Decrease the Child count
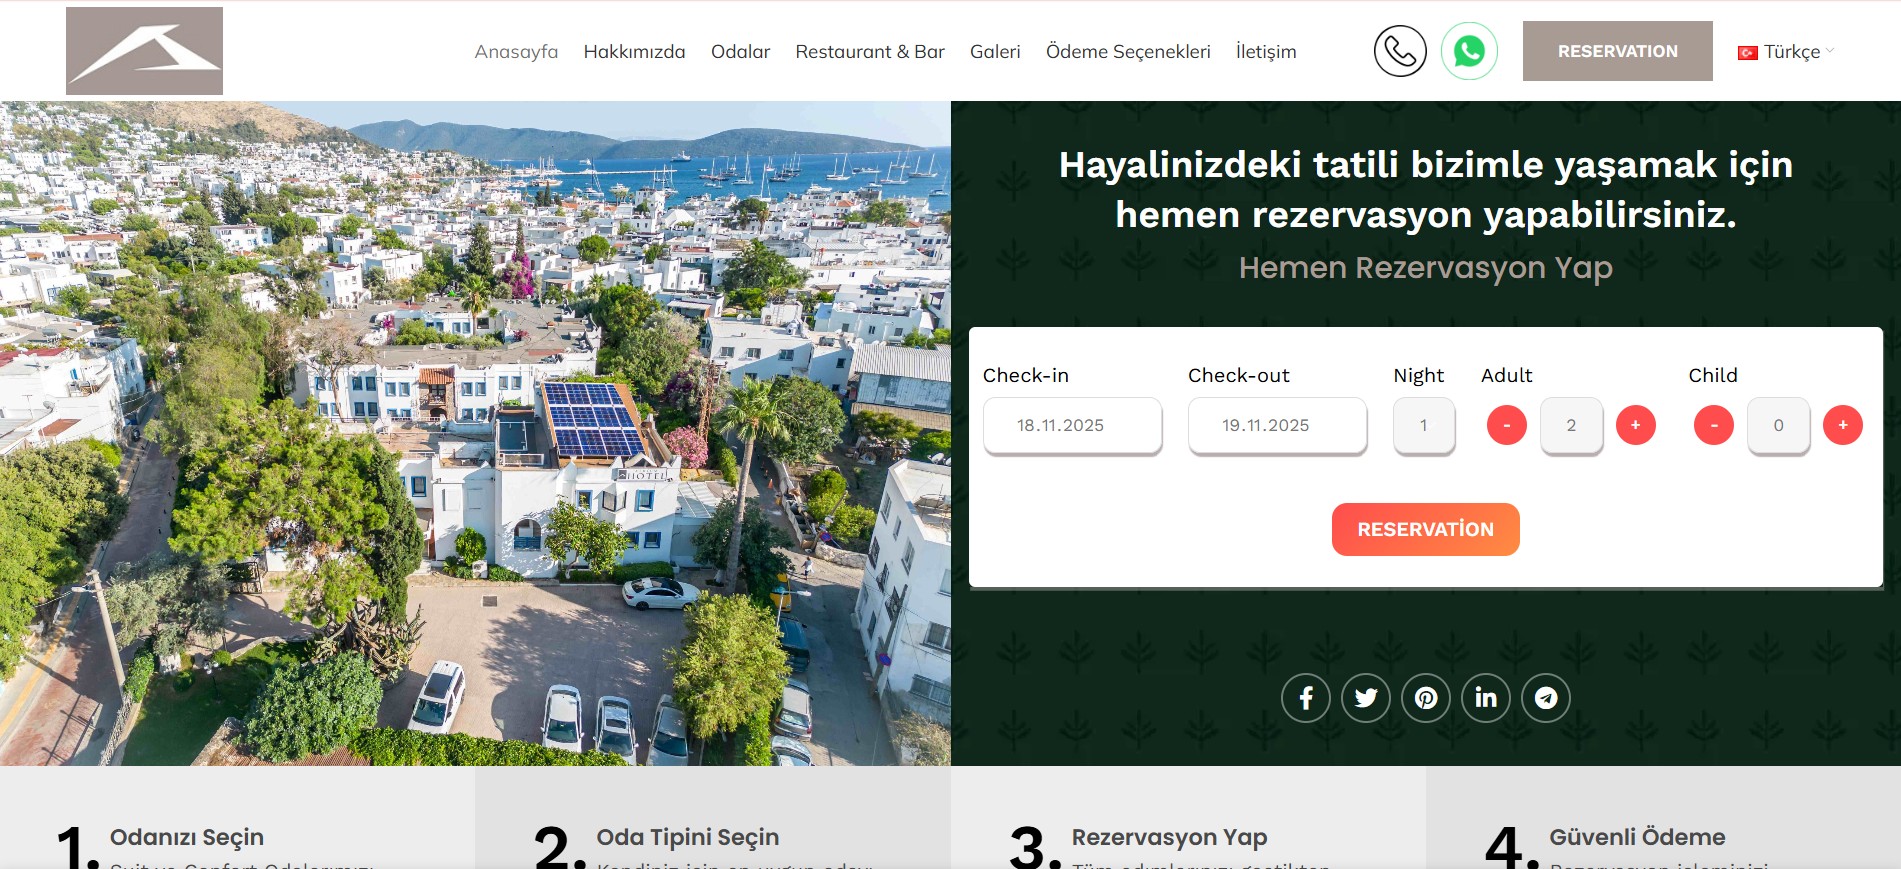Viewport: 1901px width, 869px height. 1713,425
